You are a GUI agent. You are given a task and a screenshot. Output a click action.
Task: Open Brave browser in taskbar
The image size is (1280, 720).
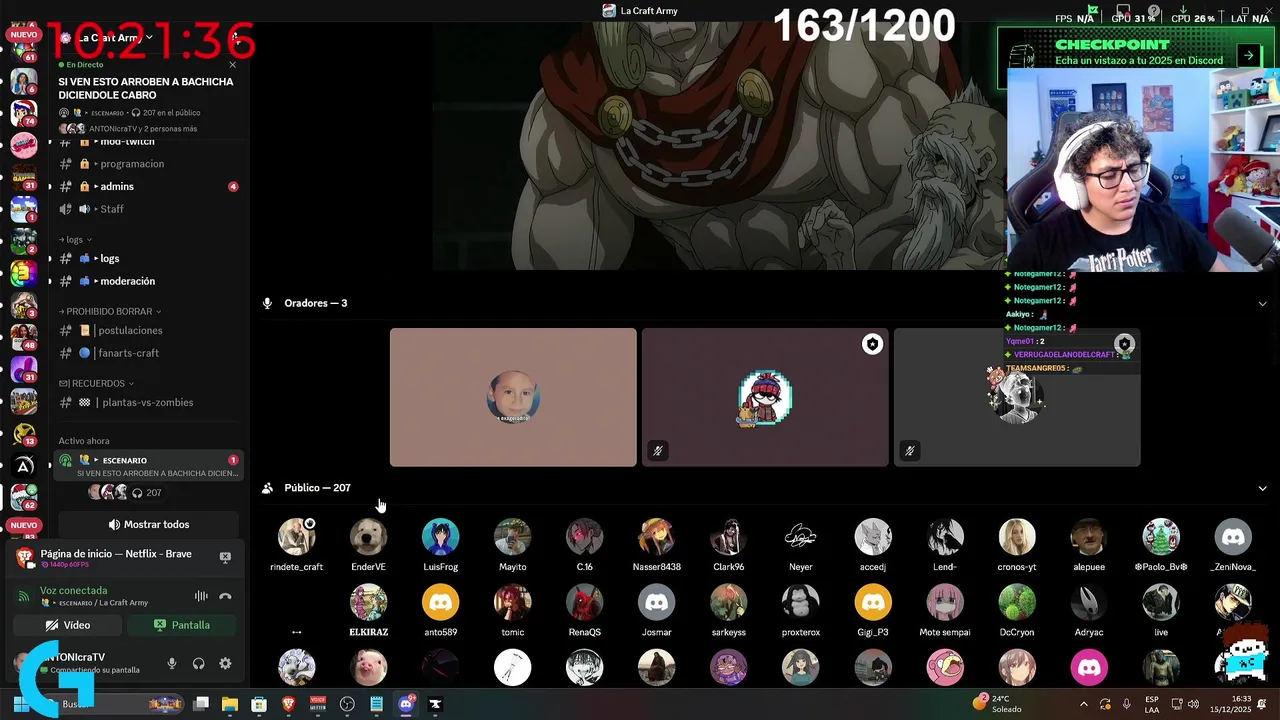pyautogui.click(x=289, y=704)
